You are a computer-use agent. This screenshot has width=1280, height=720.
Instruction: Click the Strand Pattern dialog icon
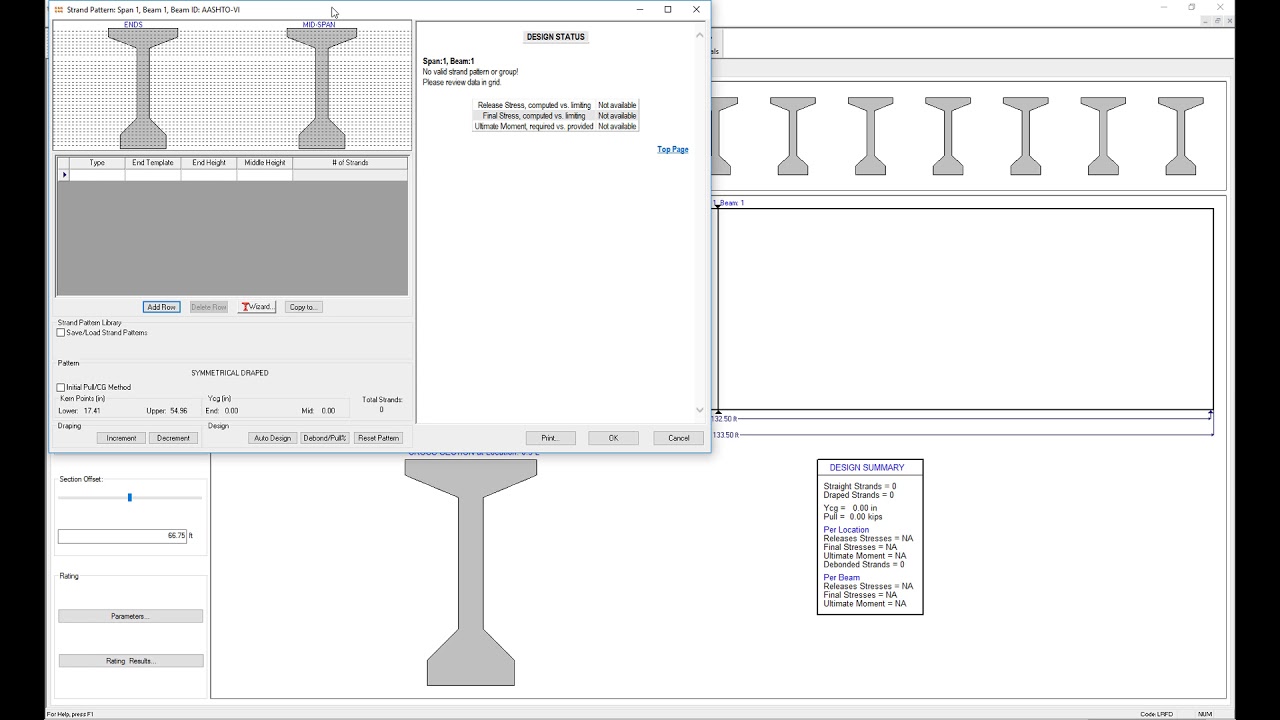(x=59, y=10)
